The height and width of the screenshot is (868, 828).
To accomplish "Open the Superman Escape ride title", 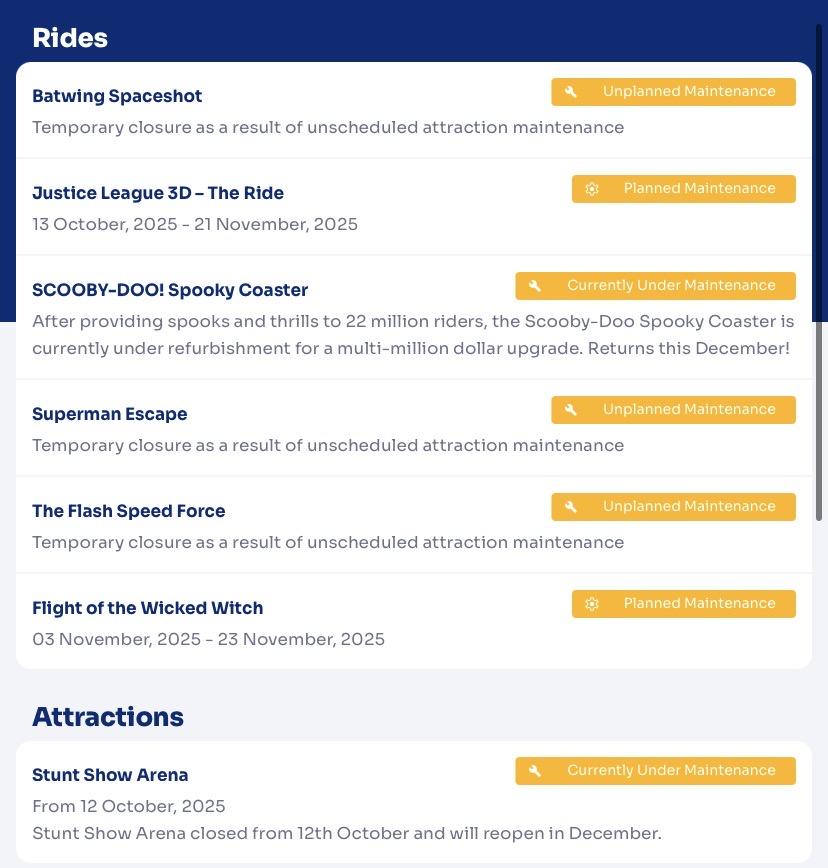I will click(x=110, y=414).
